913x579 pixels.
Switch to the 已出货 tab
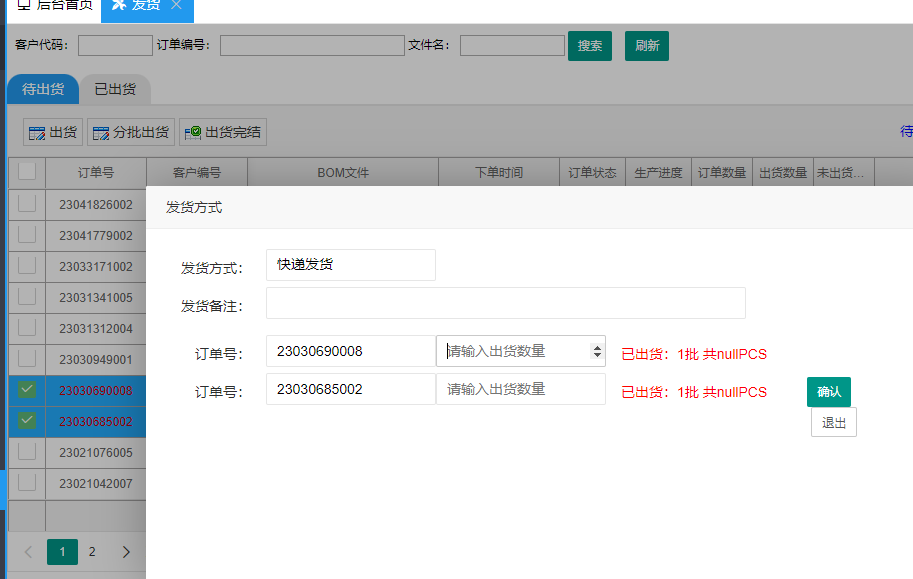(115, 89)
